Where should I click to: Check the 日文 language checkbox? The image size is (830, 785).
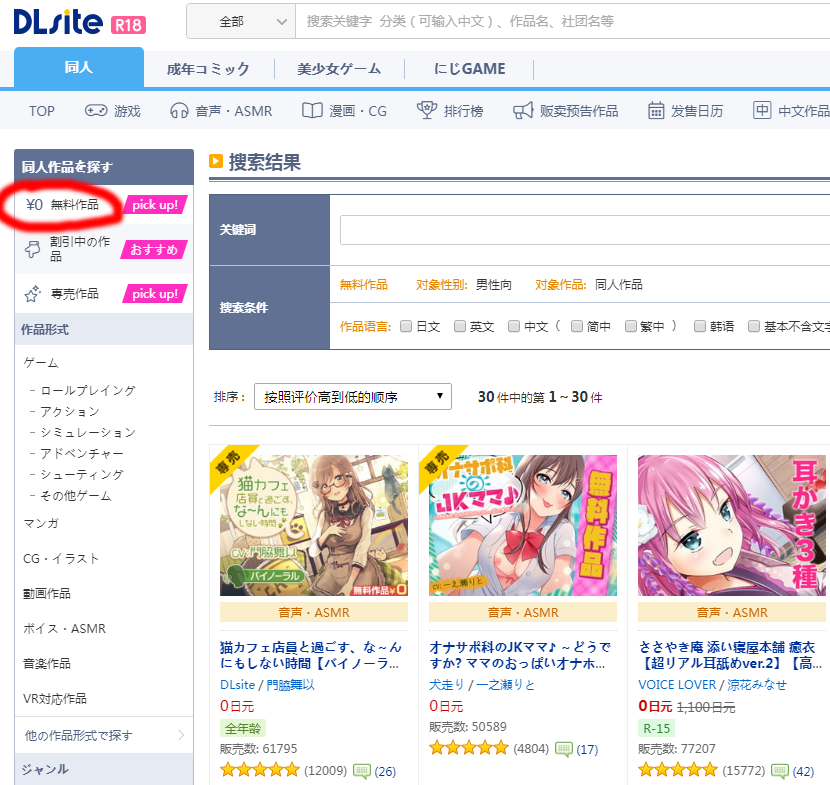tap(406, 326)
